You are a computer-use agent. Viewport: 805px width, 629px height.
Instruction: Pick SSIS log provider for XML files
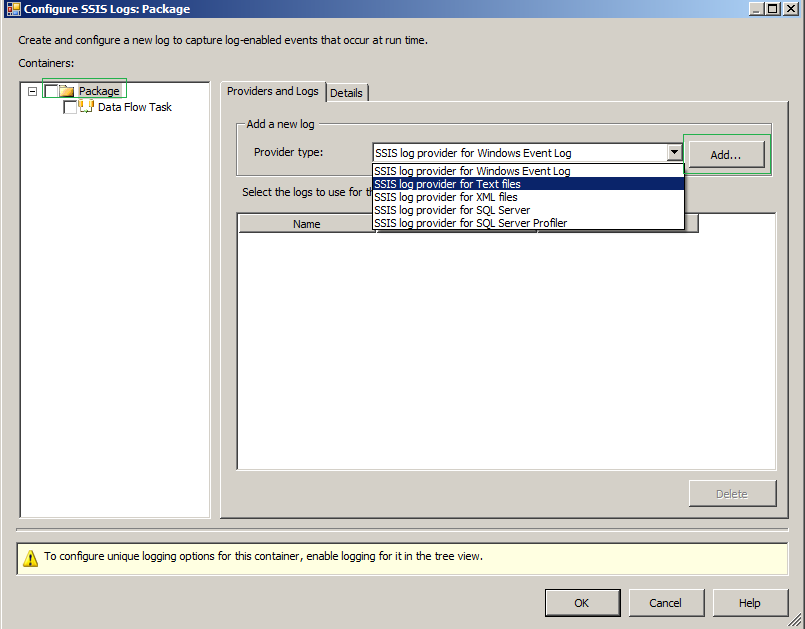(528, 197)
